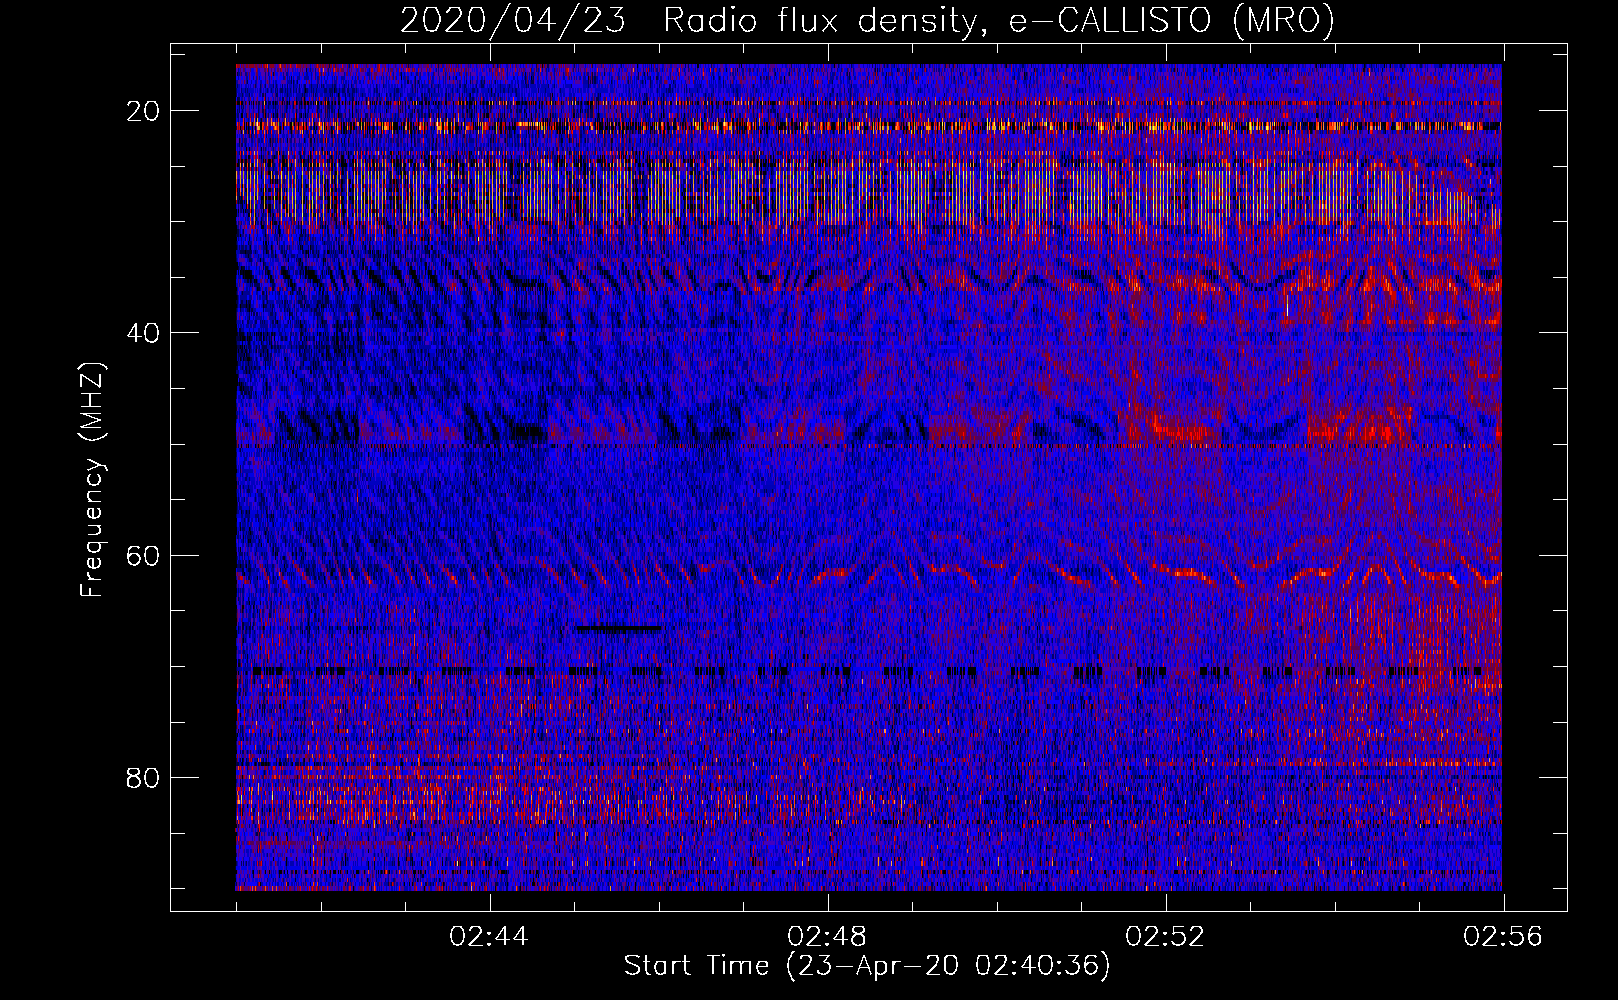The width and height of the screenshot is (1618, 1000).
Task: Click the 02:56 time tick label
Action: click(1503, 936)
